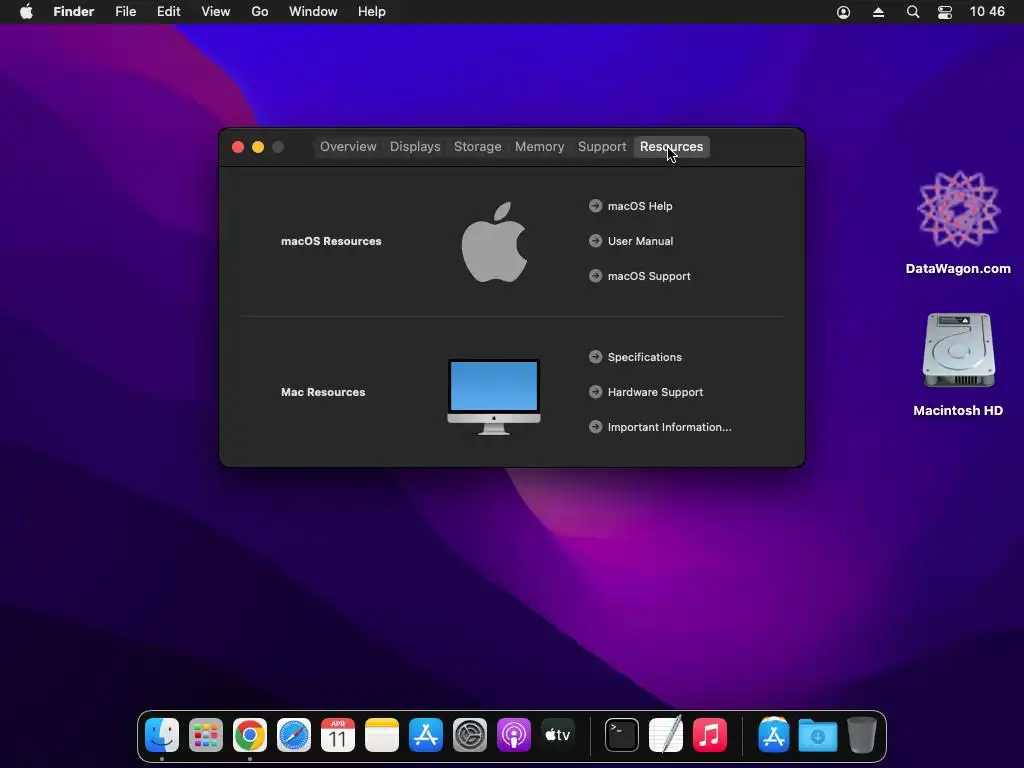
Task: Select the Macintosh HD desktop drive icon
Action: point(958,351)
